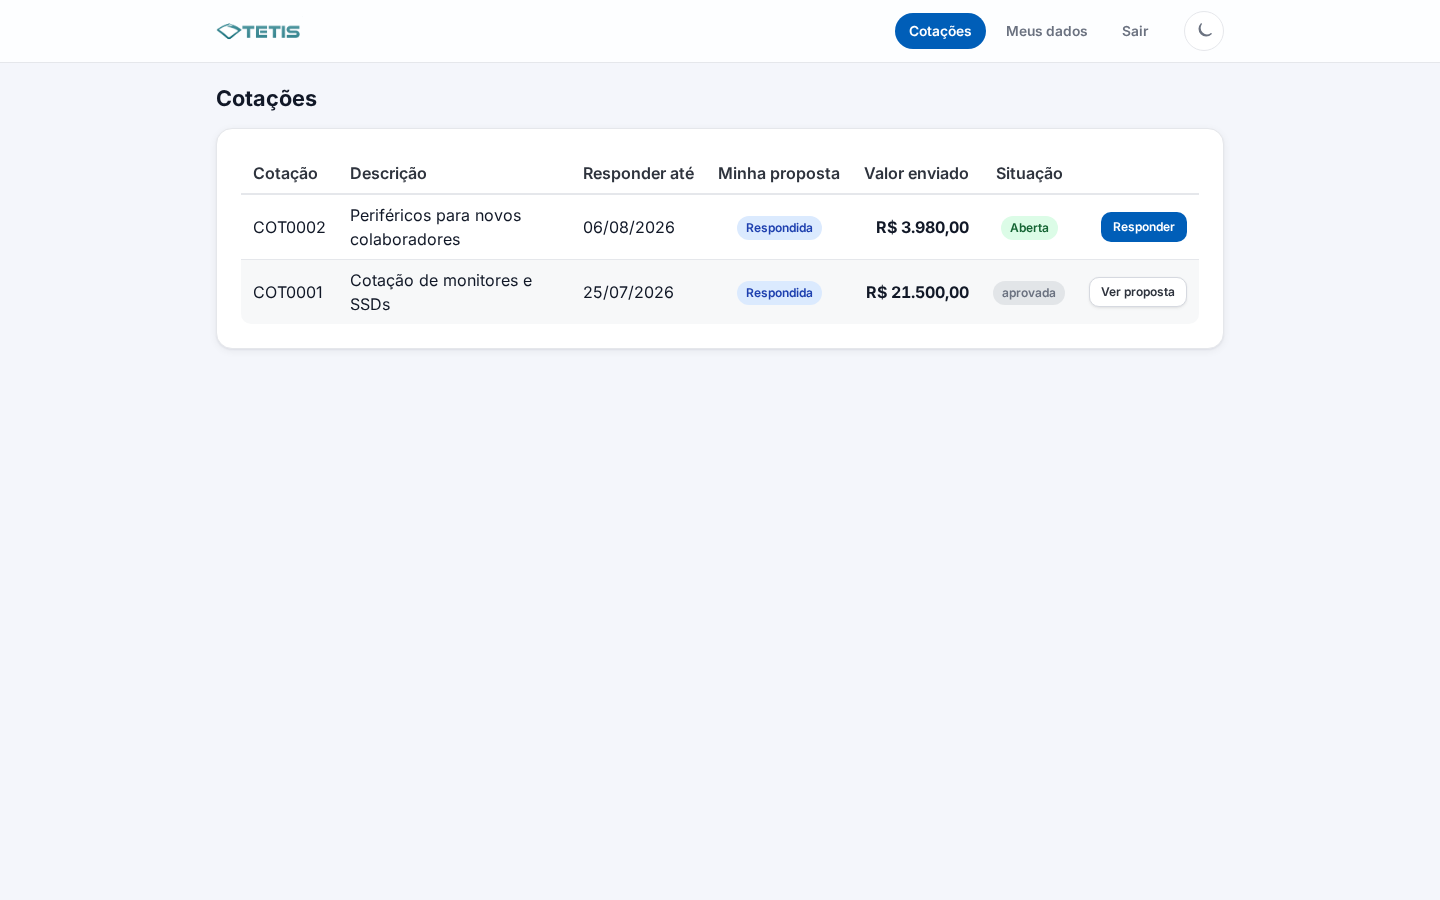Click Ver proposta for COT0001
Viewport: 1440px width, 900px height.
[x=1138, y=292]
